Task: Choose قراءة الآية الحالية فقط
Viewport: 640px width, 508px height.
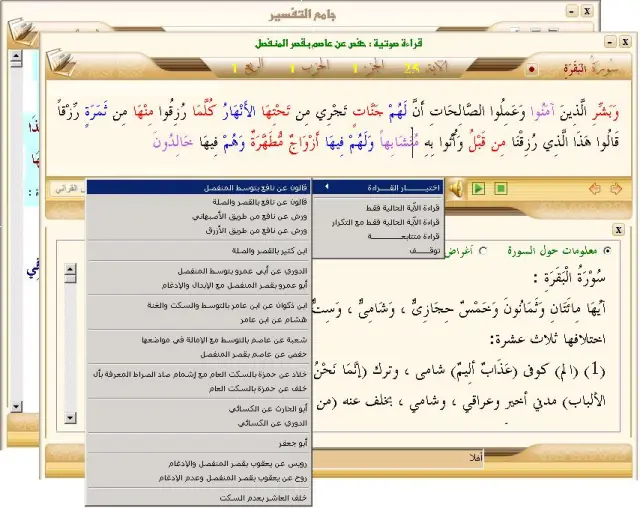Action: pos(378,208)
